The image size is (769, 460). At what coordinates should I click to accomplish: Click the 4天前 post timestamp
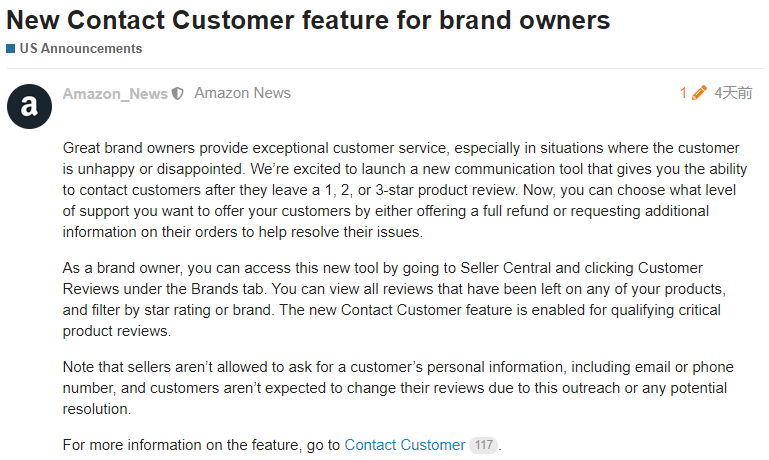(x=733, y=93)
